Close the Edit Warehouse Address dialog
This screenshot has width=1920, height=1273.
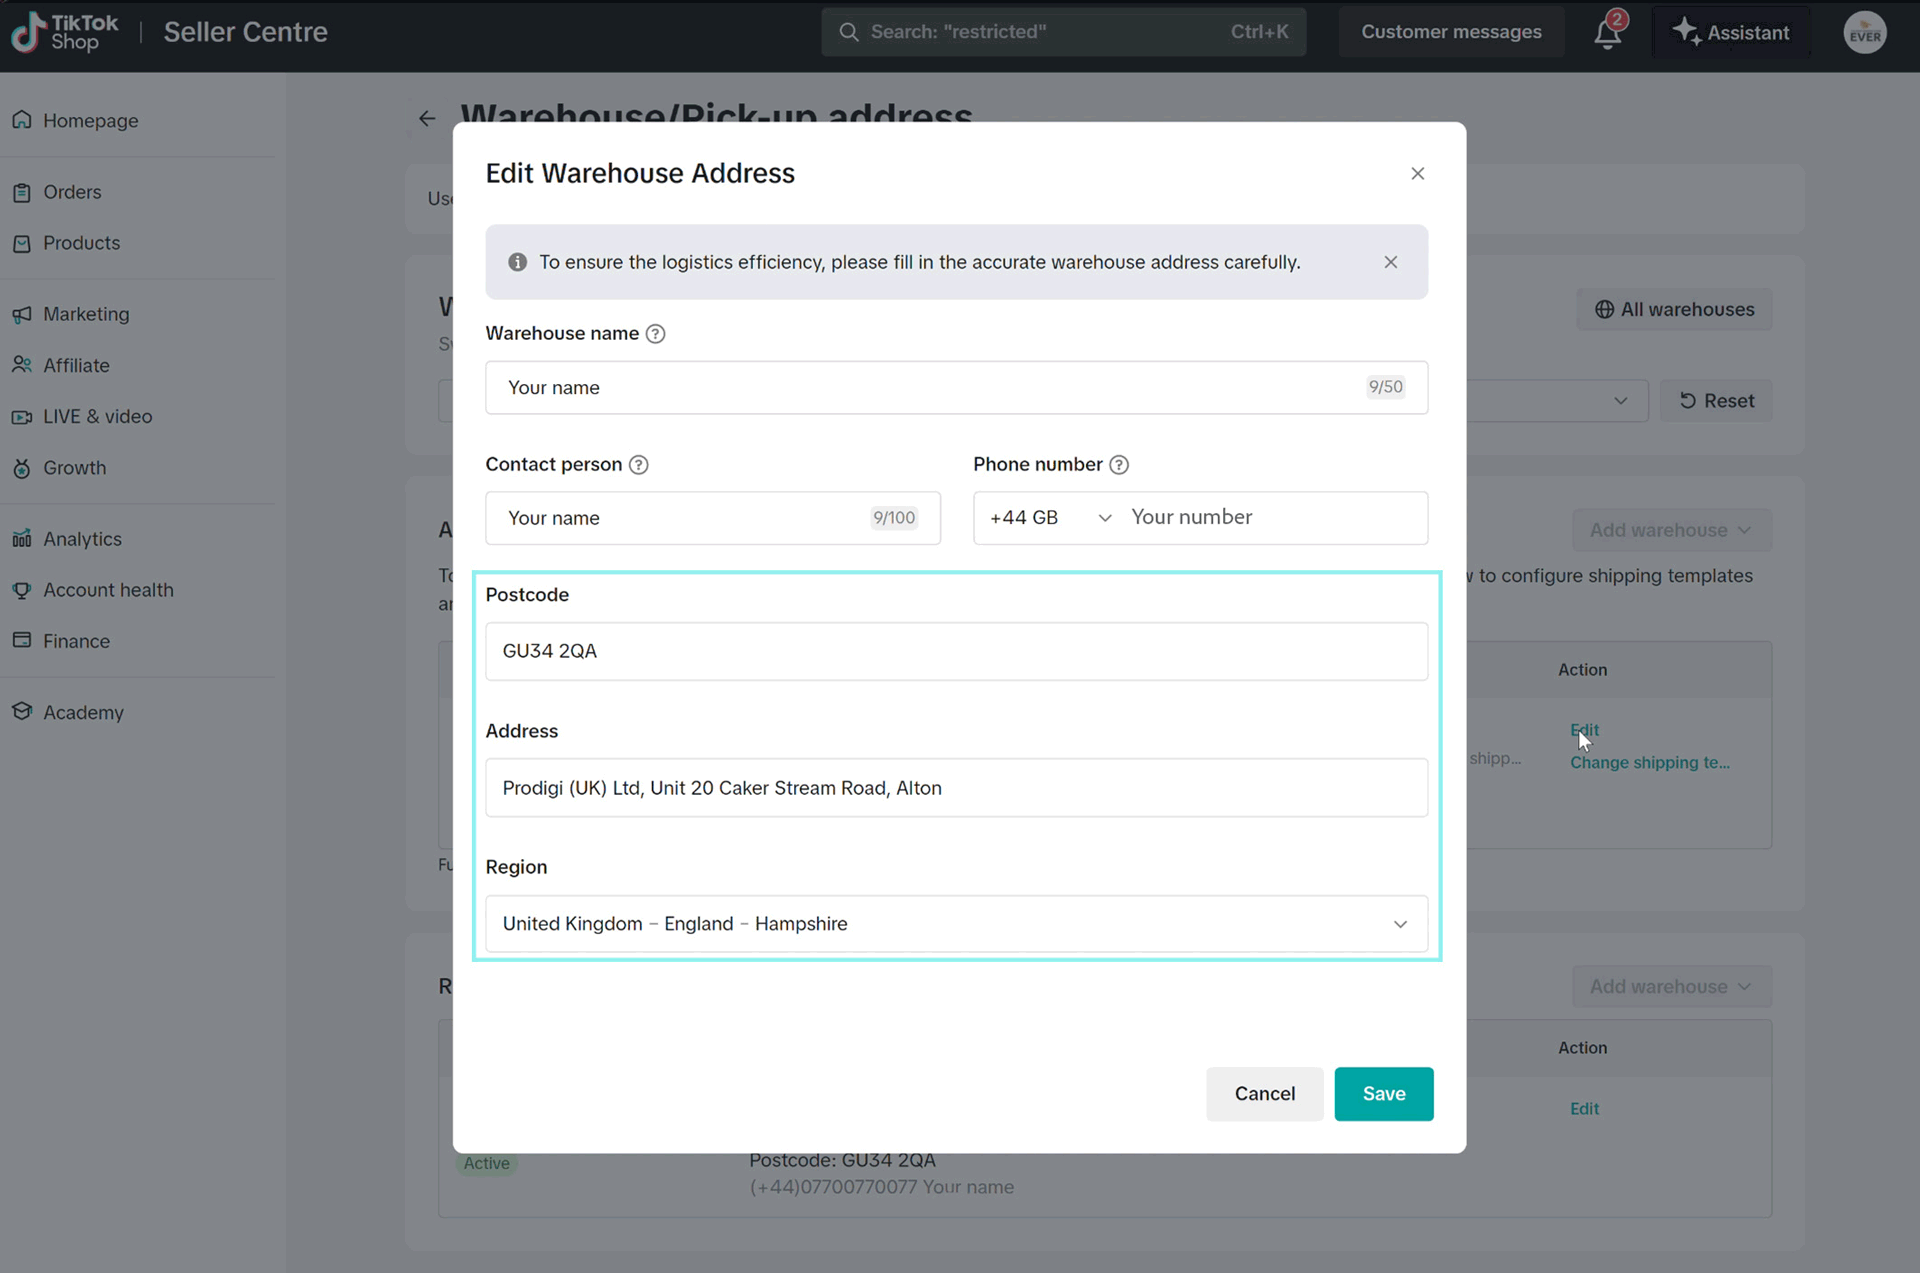1417,174
